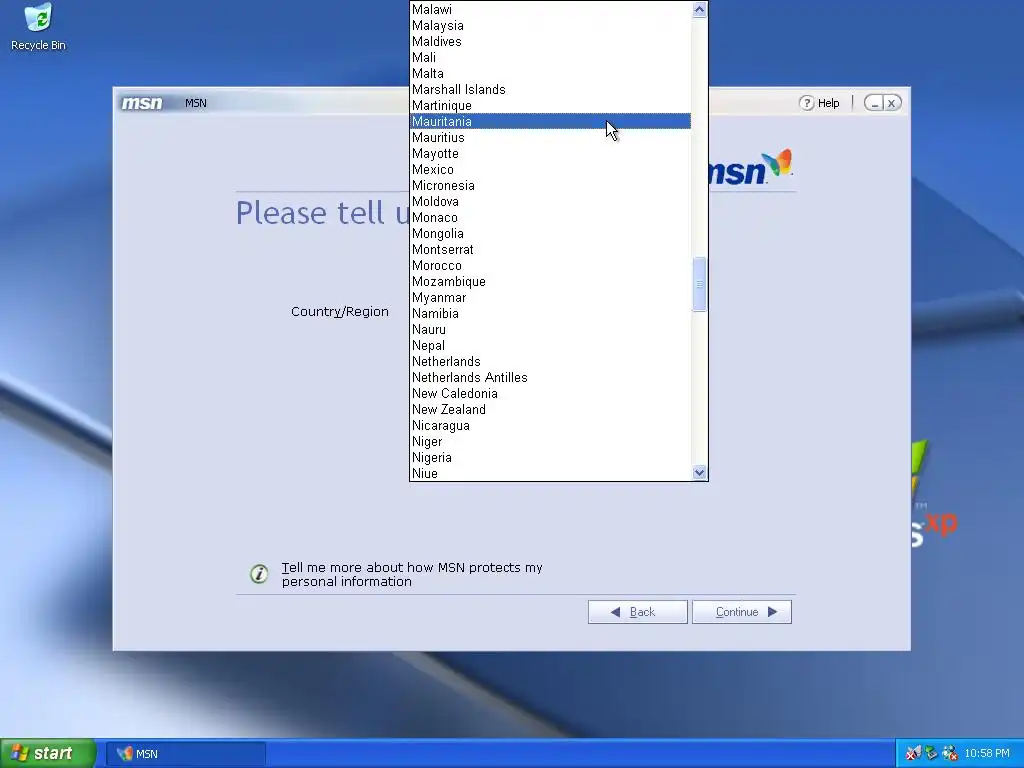
Task: Click the rightmost tray icon beside clock
Action: click(x=950, y=754)
